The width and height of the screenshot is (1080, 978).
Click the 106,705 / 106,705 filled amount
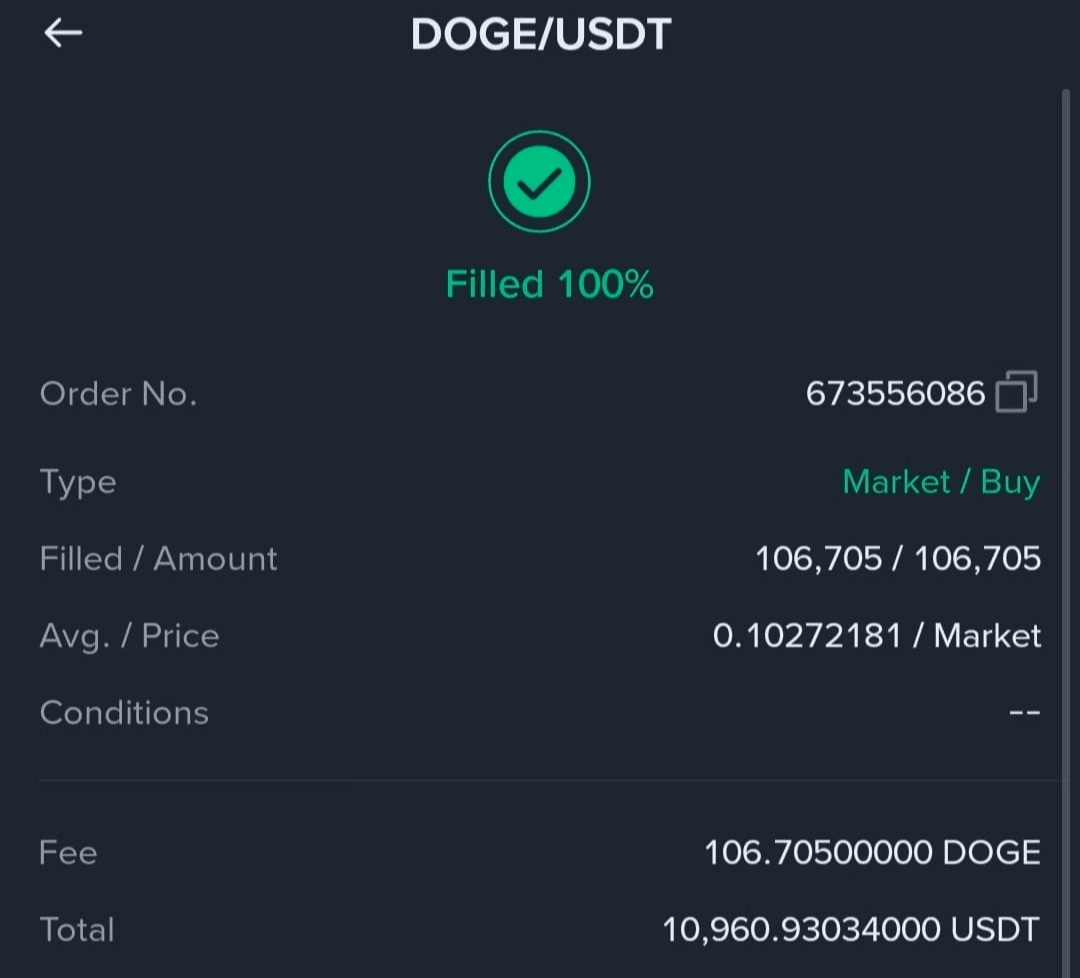[897, 558]
